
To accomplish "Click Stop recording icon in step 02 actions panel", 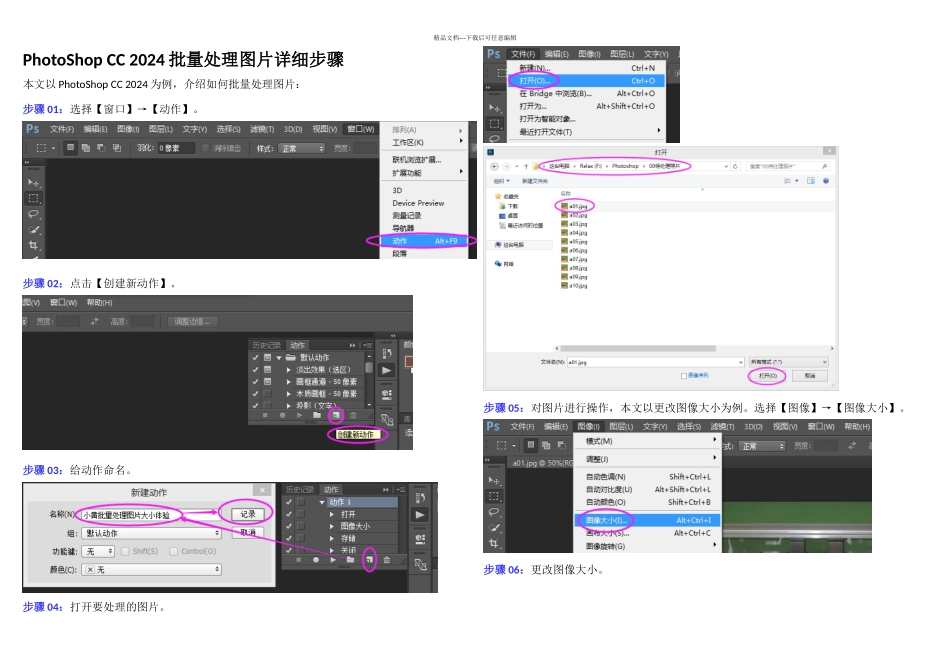I will pos(265,416).
